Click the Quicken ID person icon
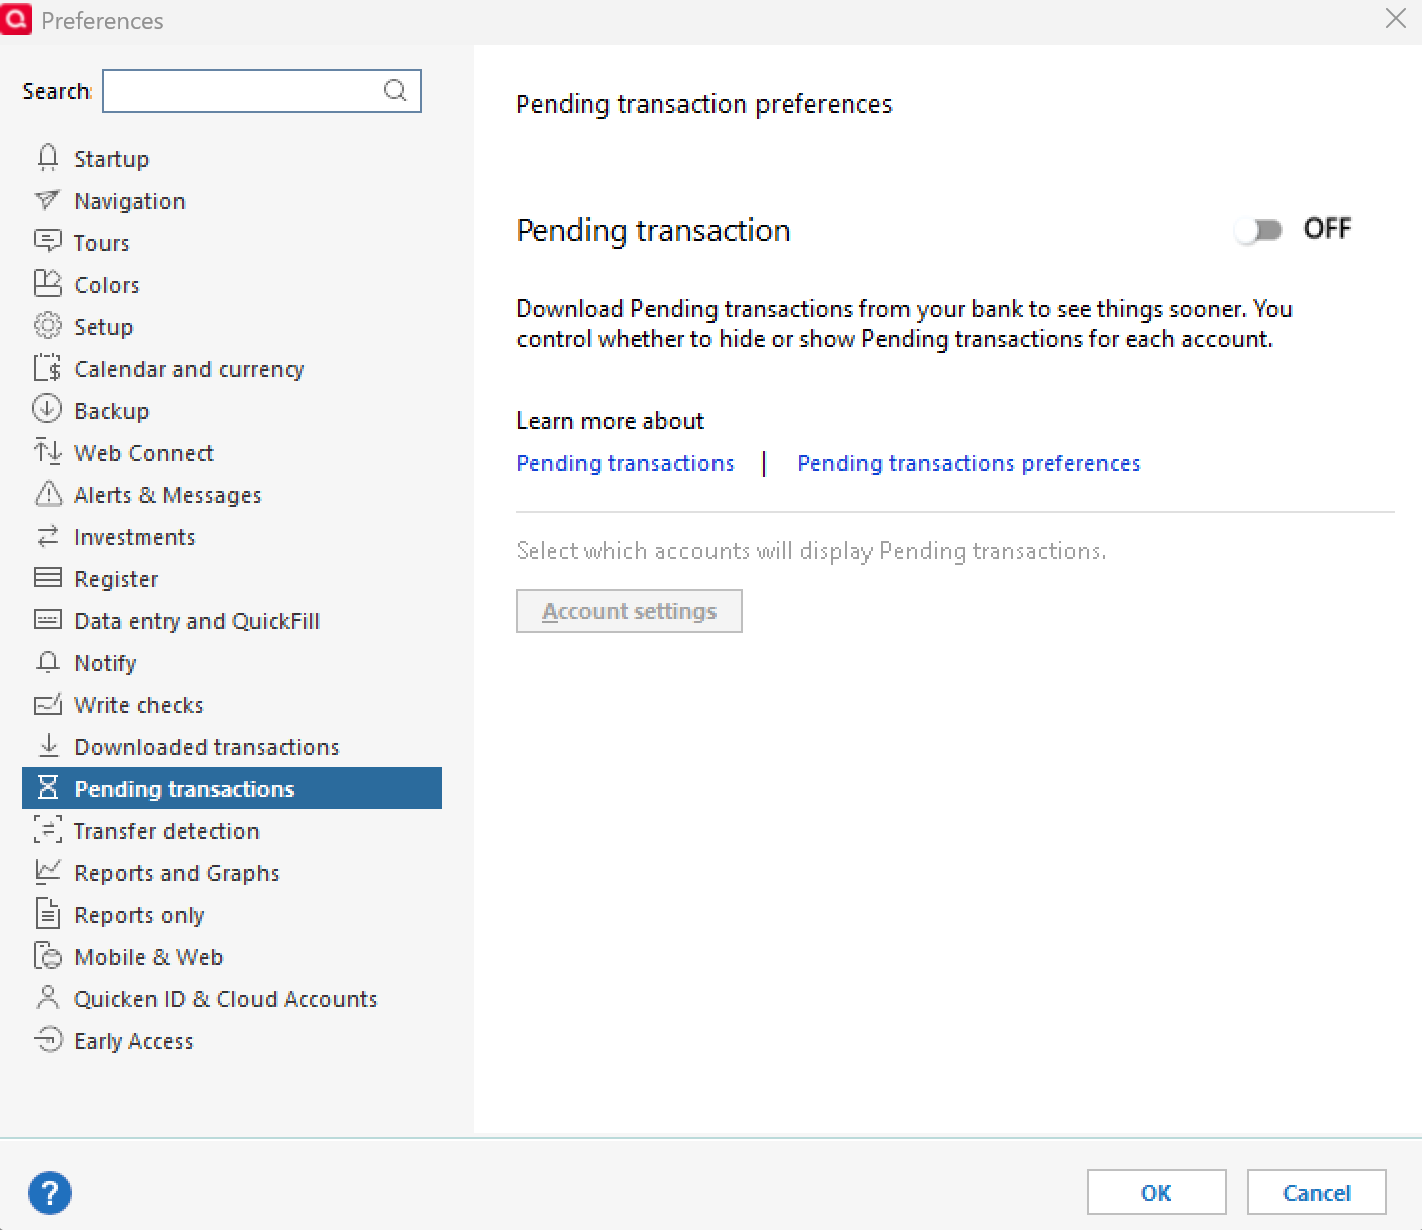The height and width of the screenshot is (1230, 1422). coord(47,997)
